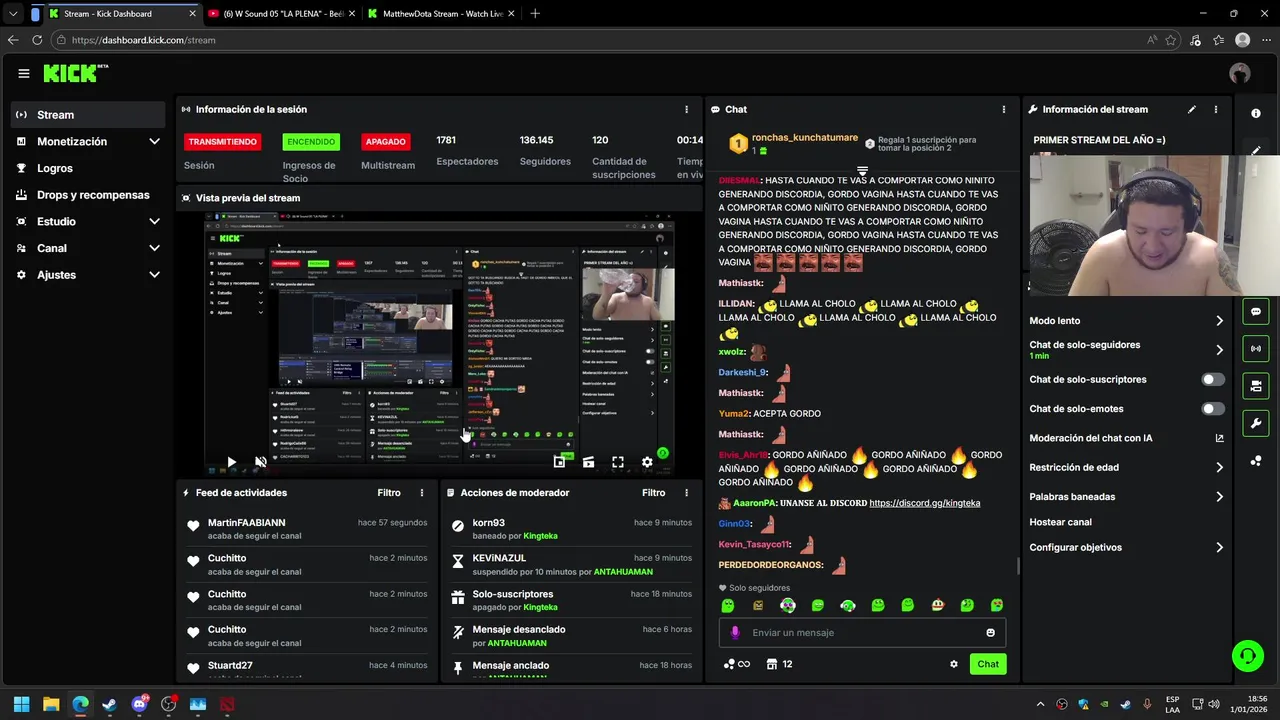Click the chat panel vertical scrollbar
Screen dimensions: 1280x720
1018,565
